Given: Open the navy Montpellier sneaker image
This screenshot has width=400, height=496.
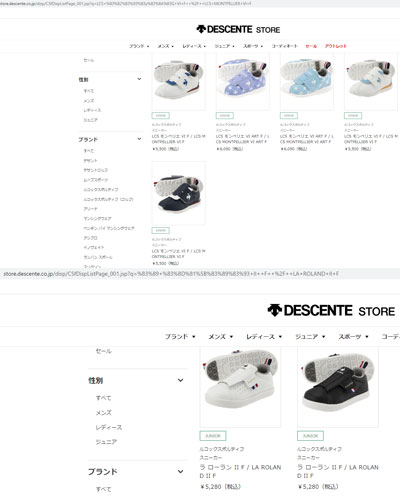Looking at the screenshot, I should [x=179, y=193].
